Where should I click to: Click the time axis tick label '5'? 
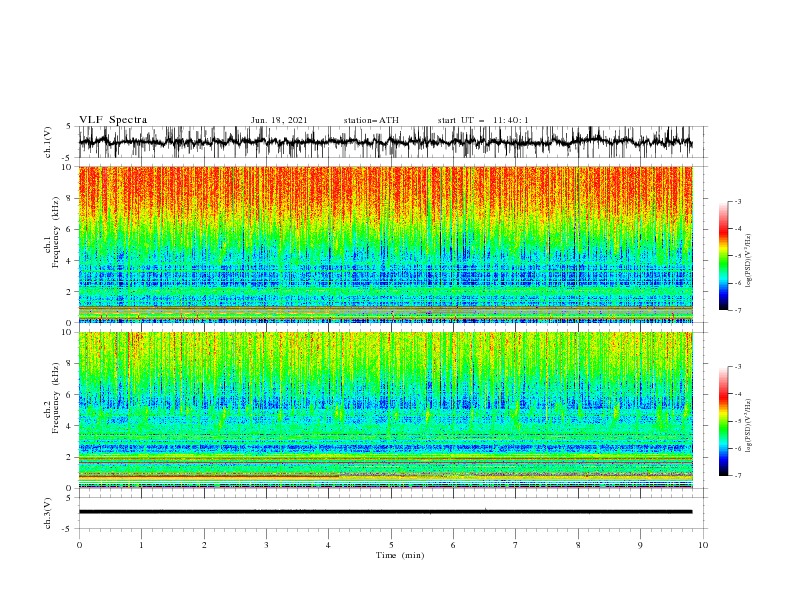[391, 545]
